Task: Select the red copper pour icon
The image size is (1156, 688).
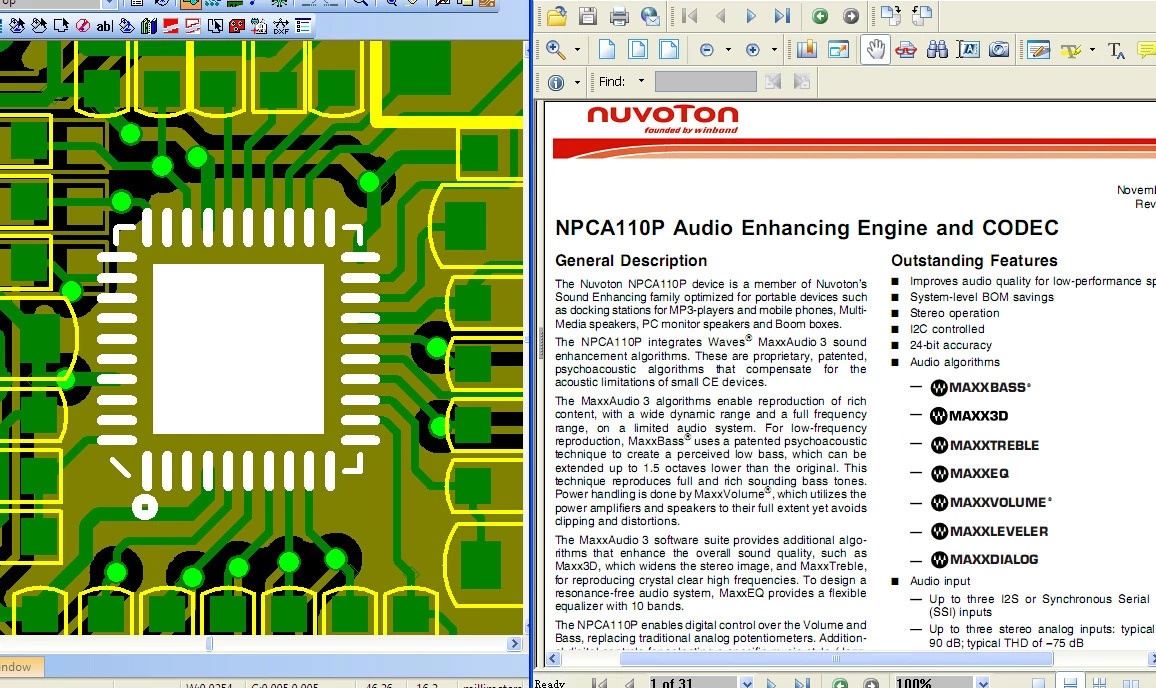Action: 170,27
